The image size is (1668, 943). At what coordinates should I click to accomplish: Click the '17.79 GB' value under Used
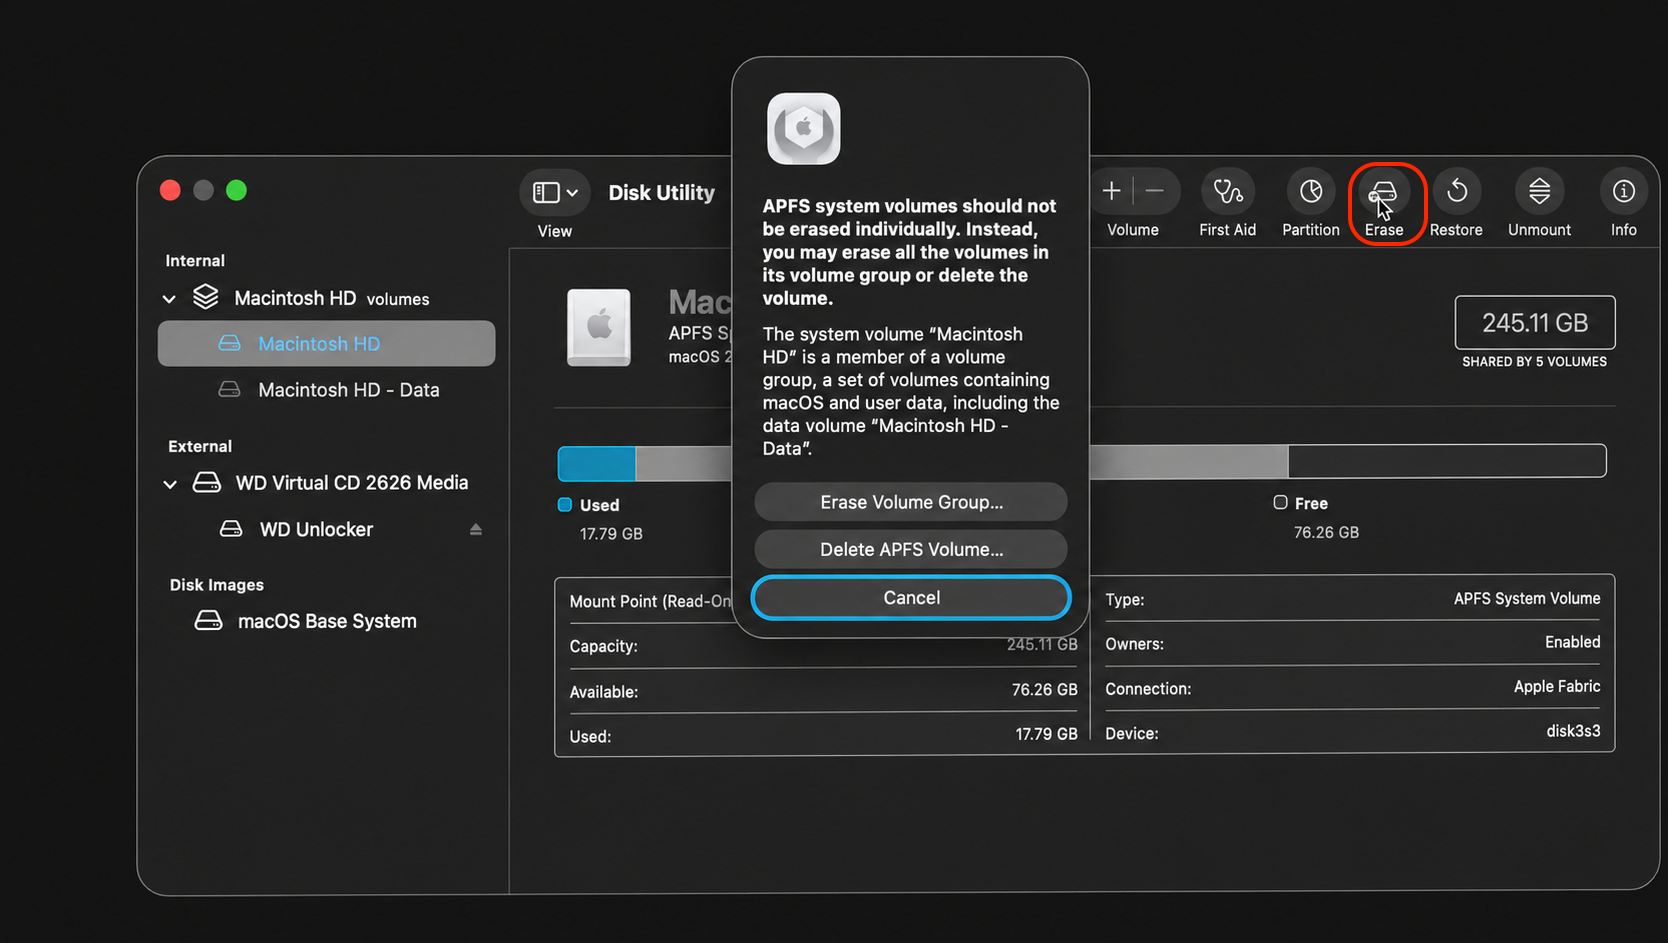click(x=611, y=534)
